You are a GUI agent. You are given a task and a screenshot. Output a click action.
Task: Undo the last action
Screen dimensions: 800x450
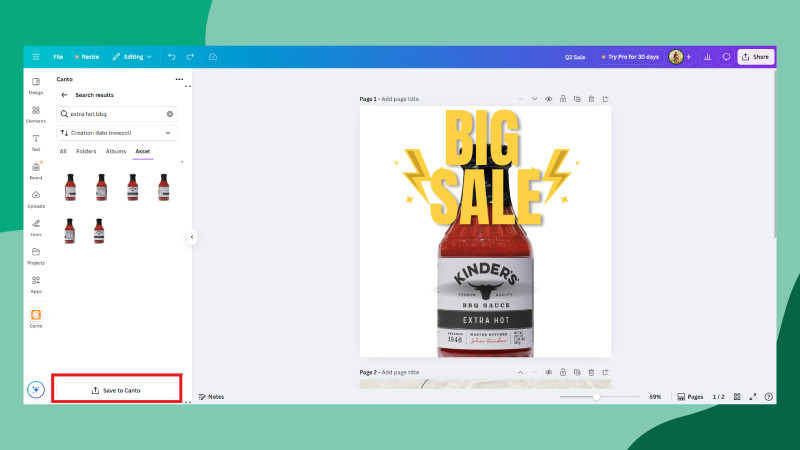coord(171,57)
